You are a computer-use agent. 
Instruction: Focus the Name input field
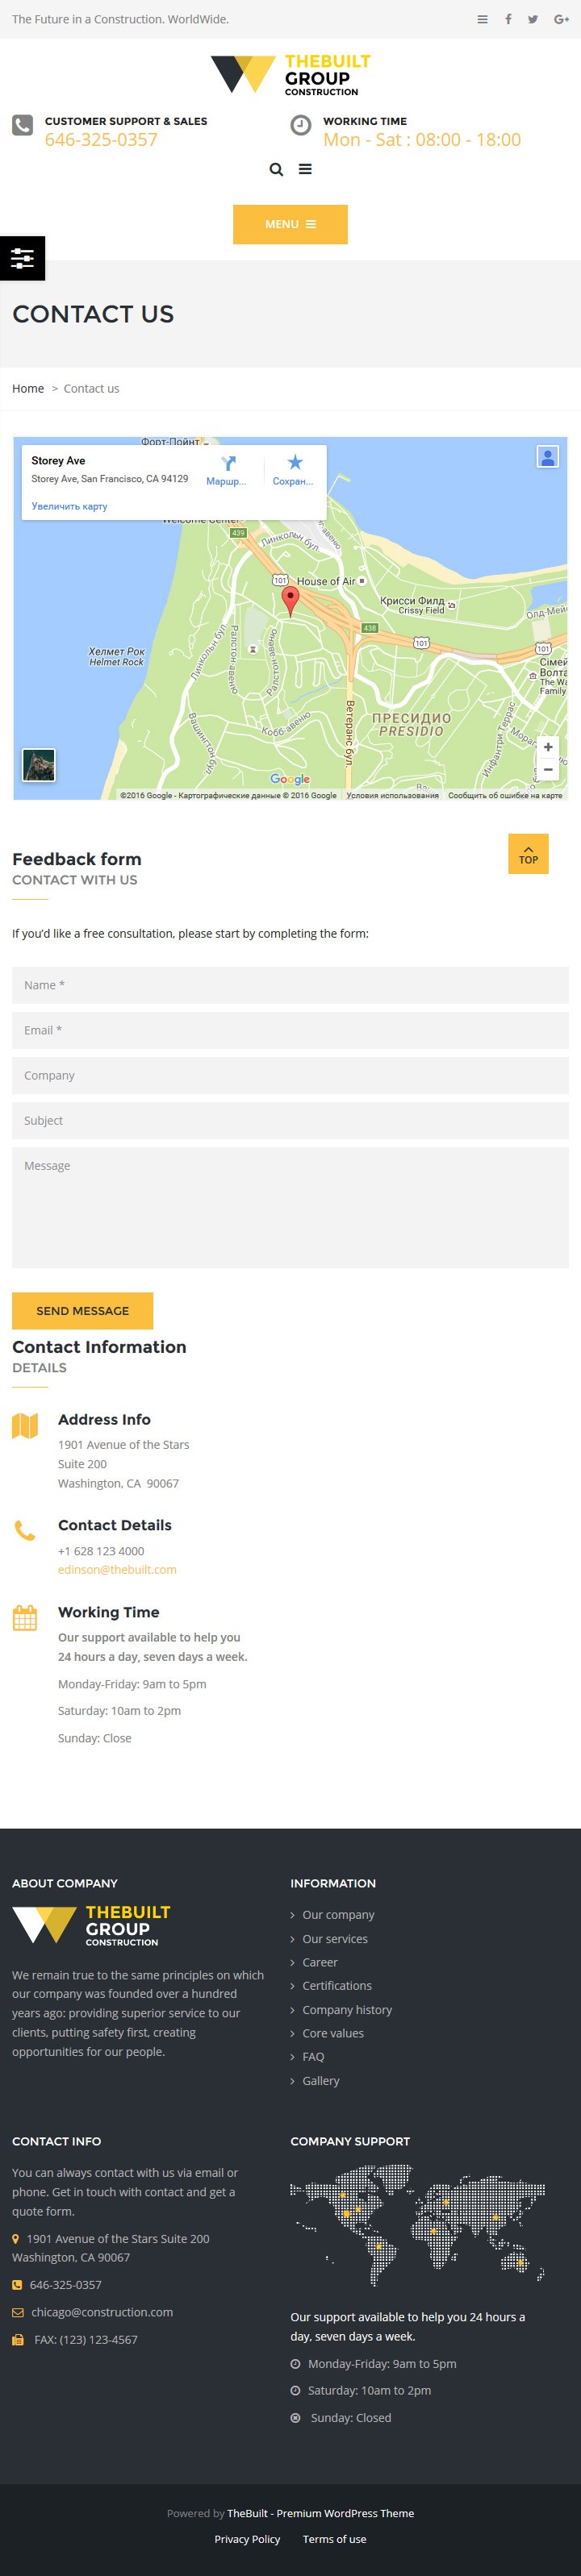[290, 984]
